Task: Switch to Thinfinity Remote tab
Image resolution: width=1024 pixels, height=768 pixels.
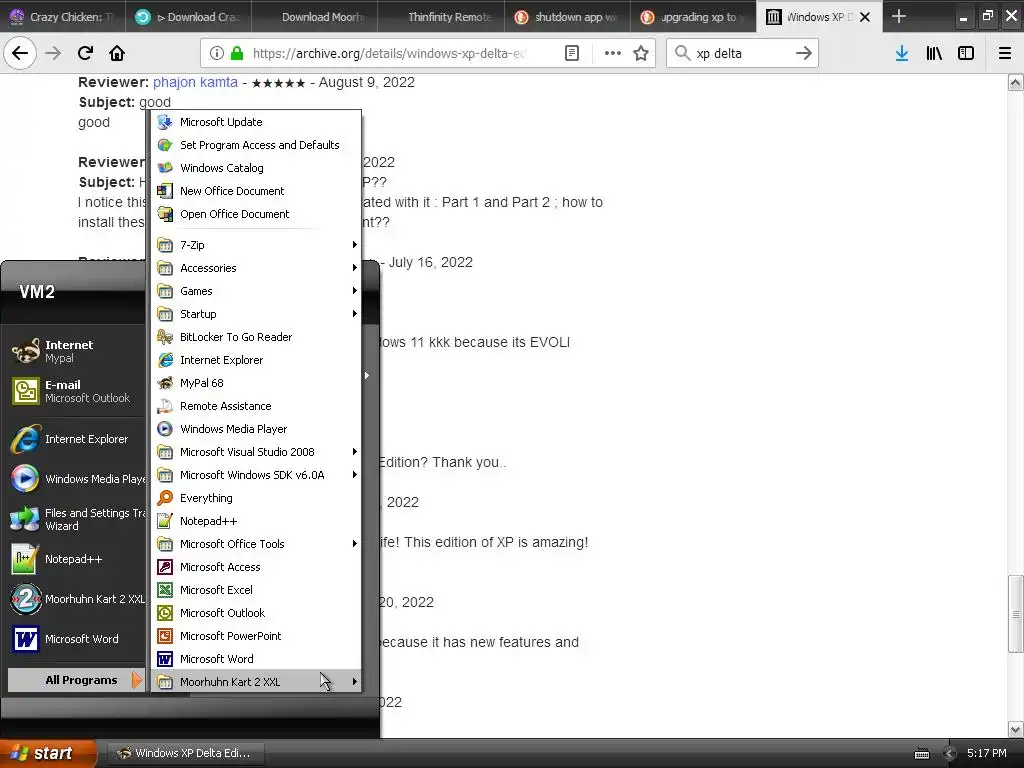Action: coord(441,17)
